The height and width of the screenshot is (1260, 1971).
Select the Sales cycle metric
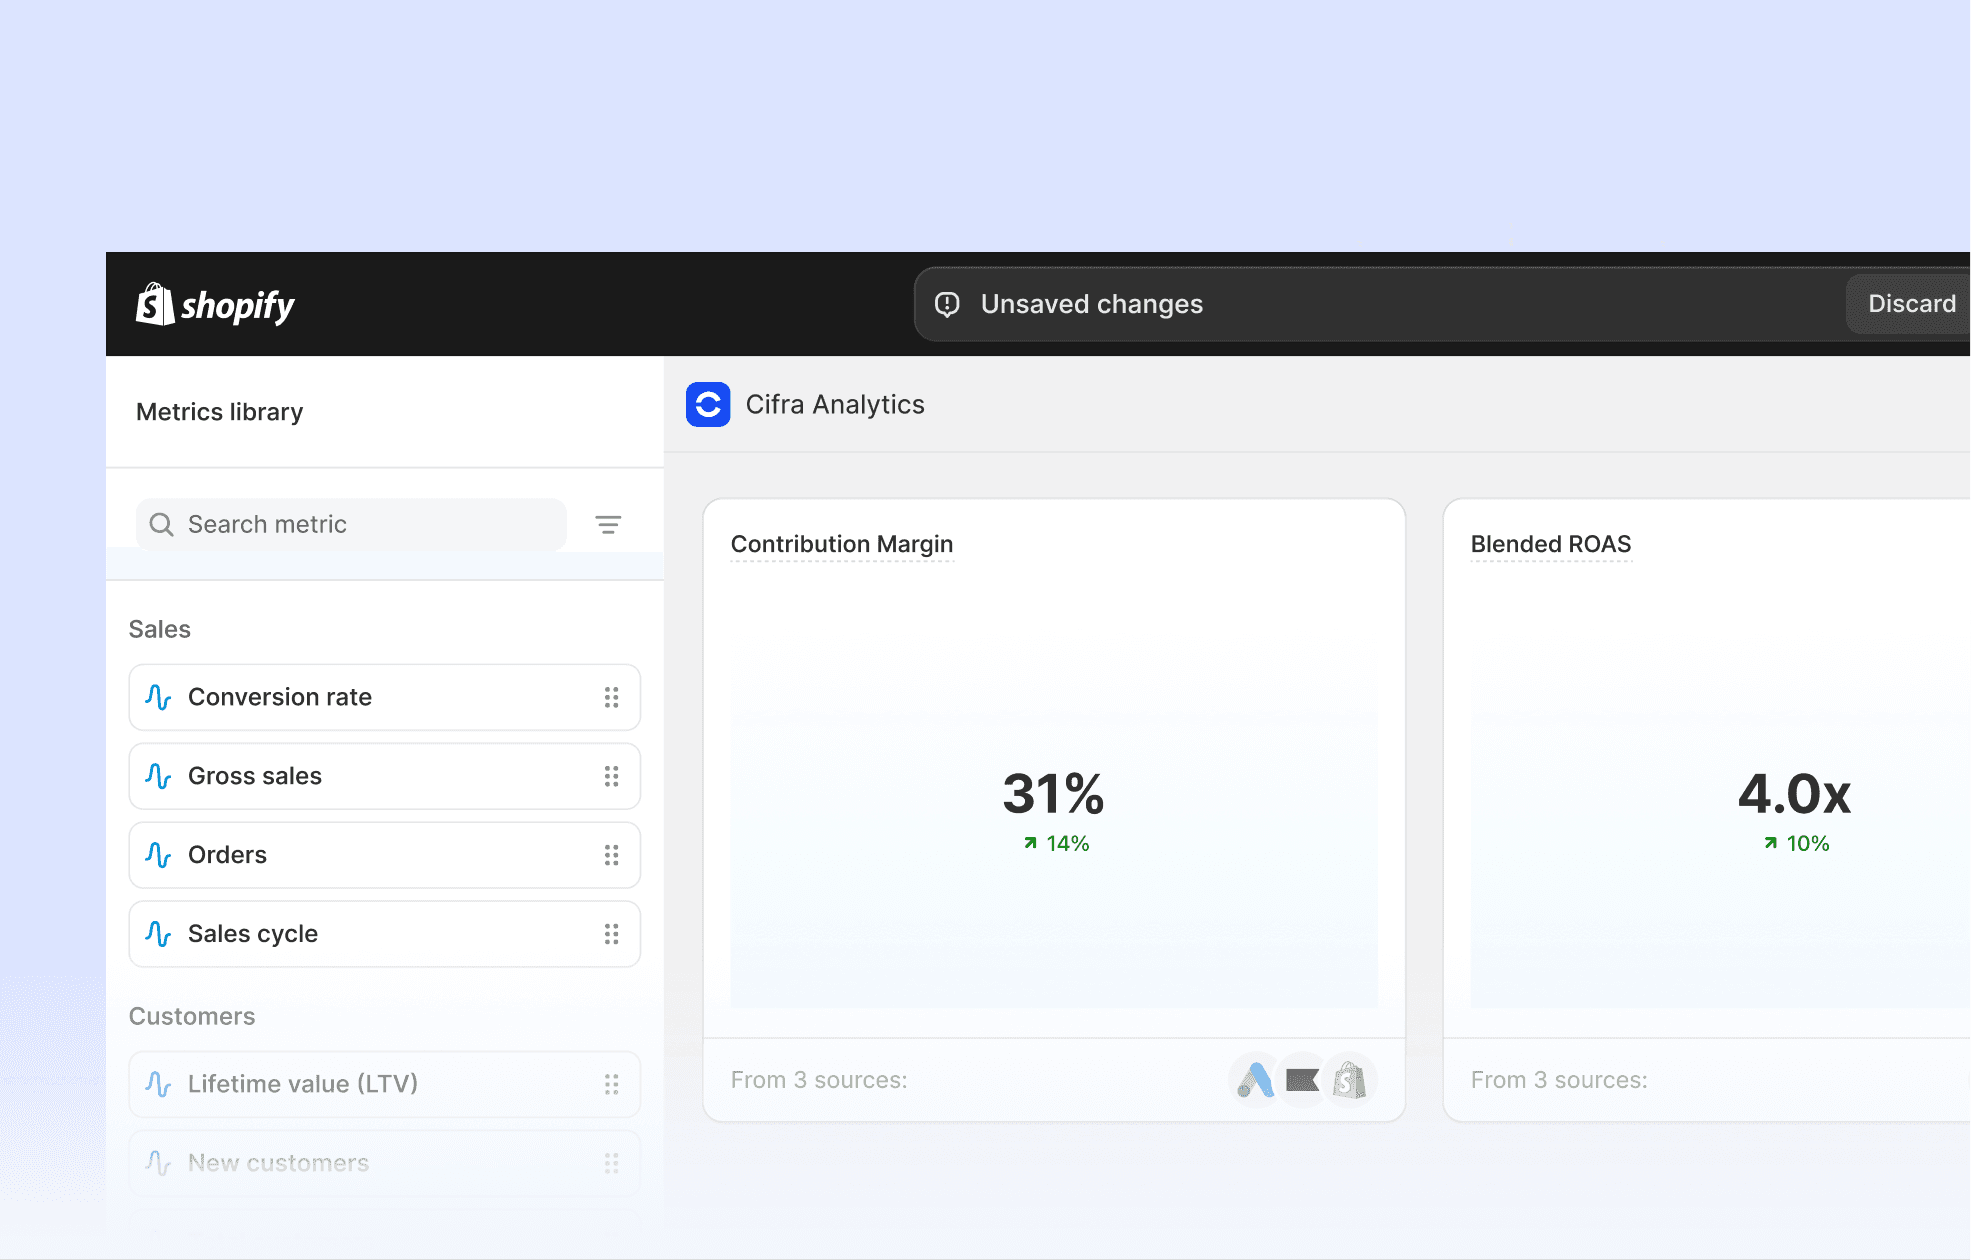(x=385, y=934)
